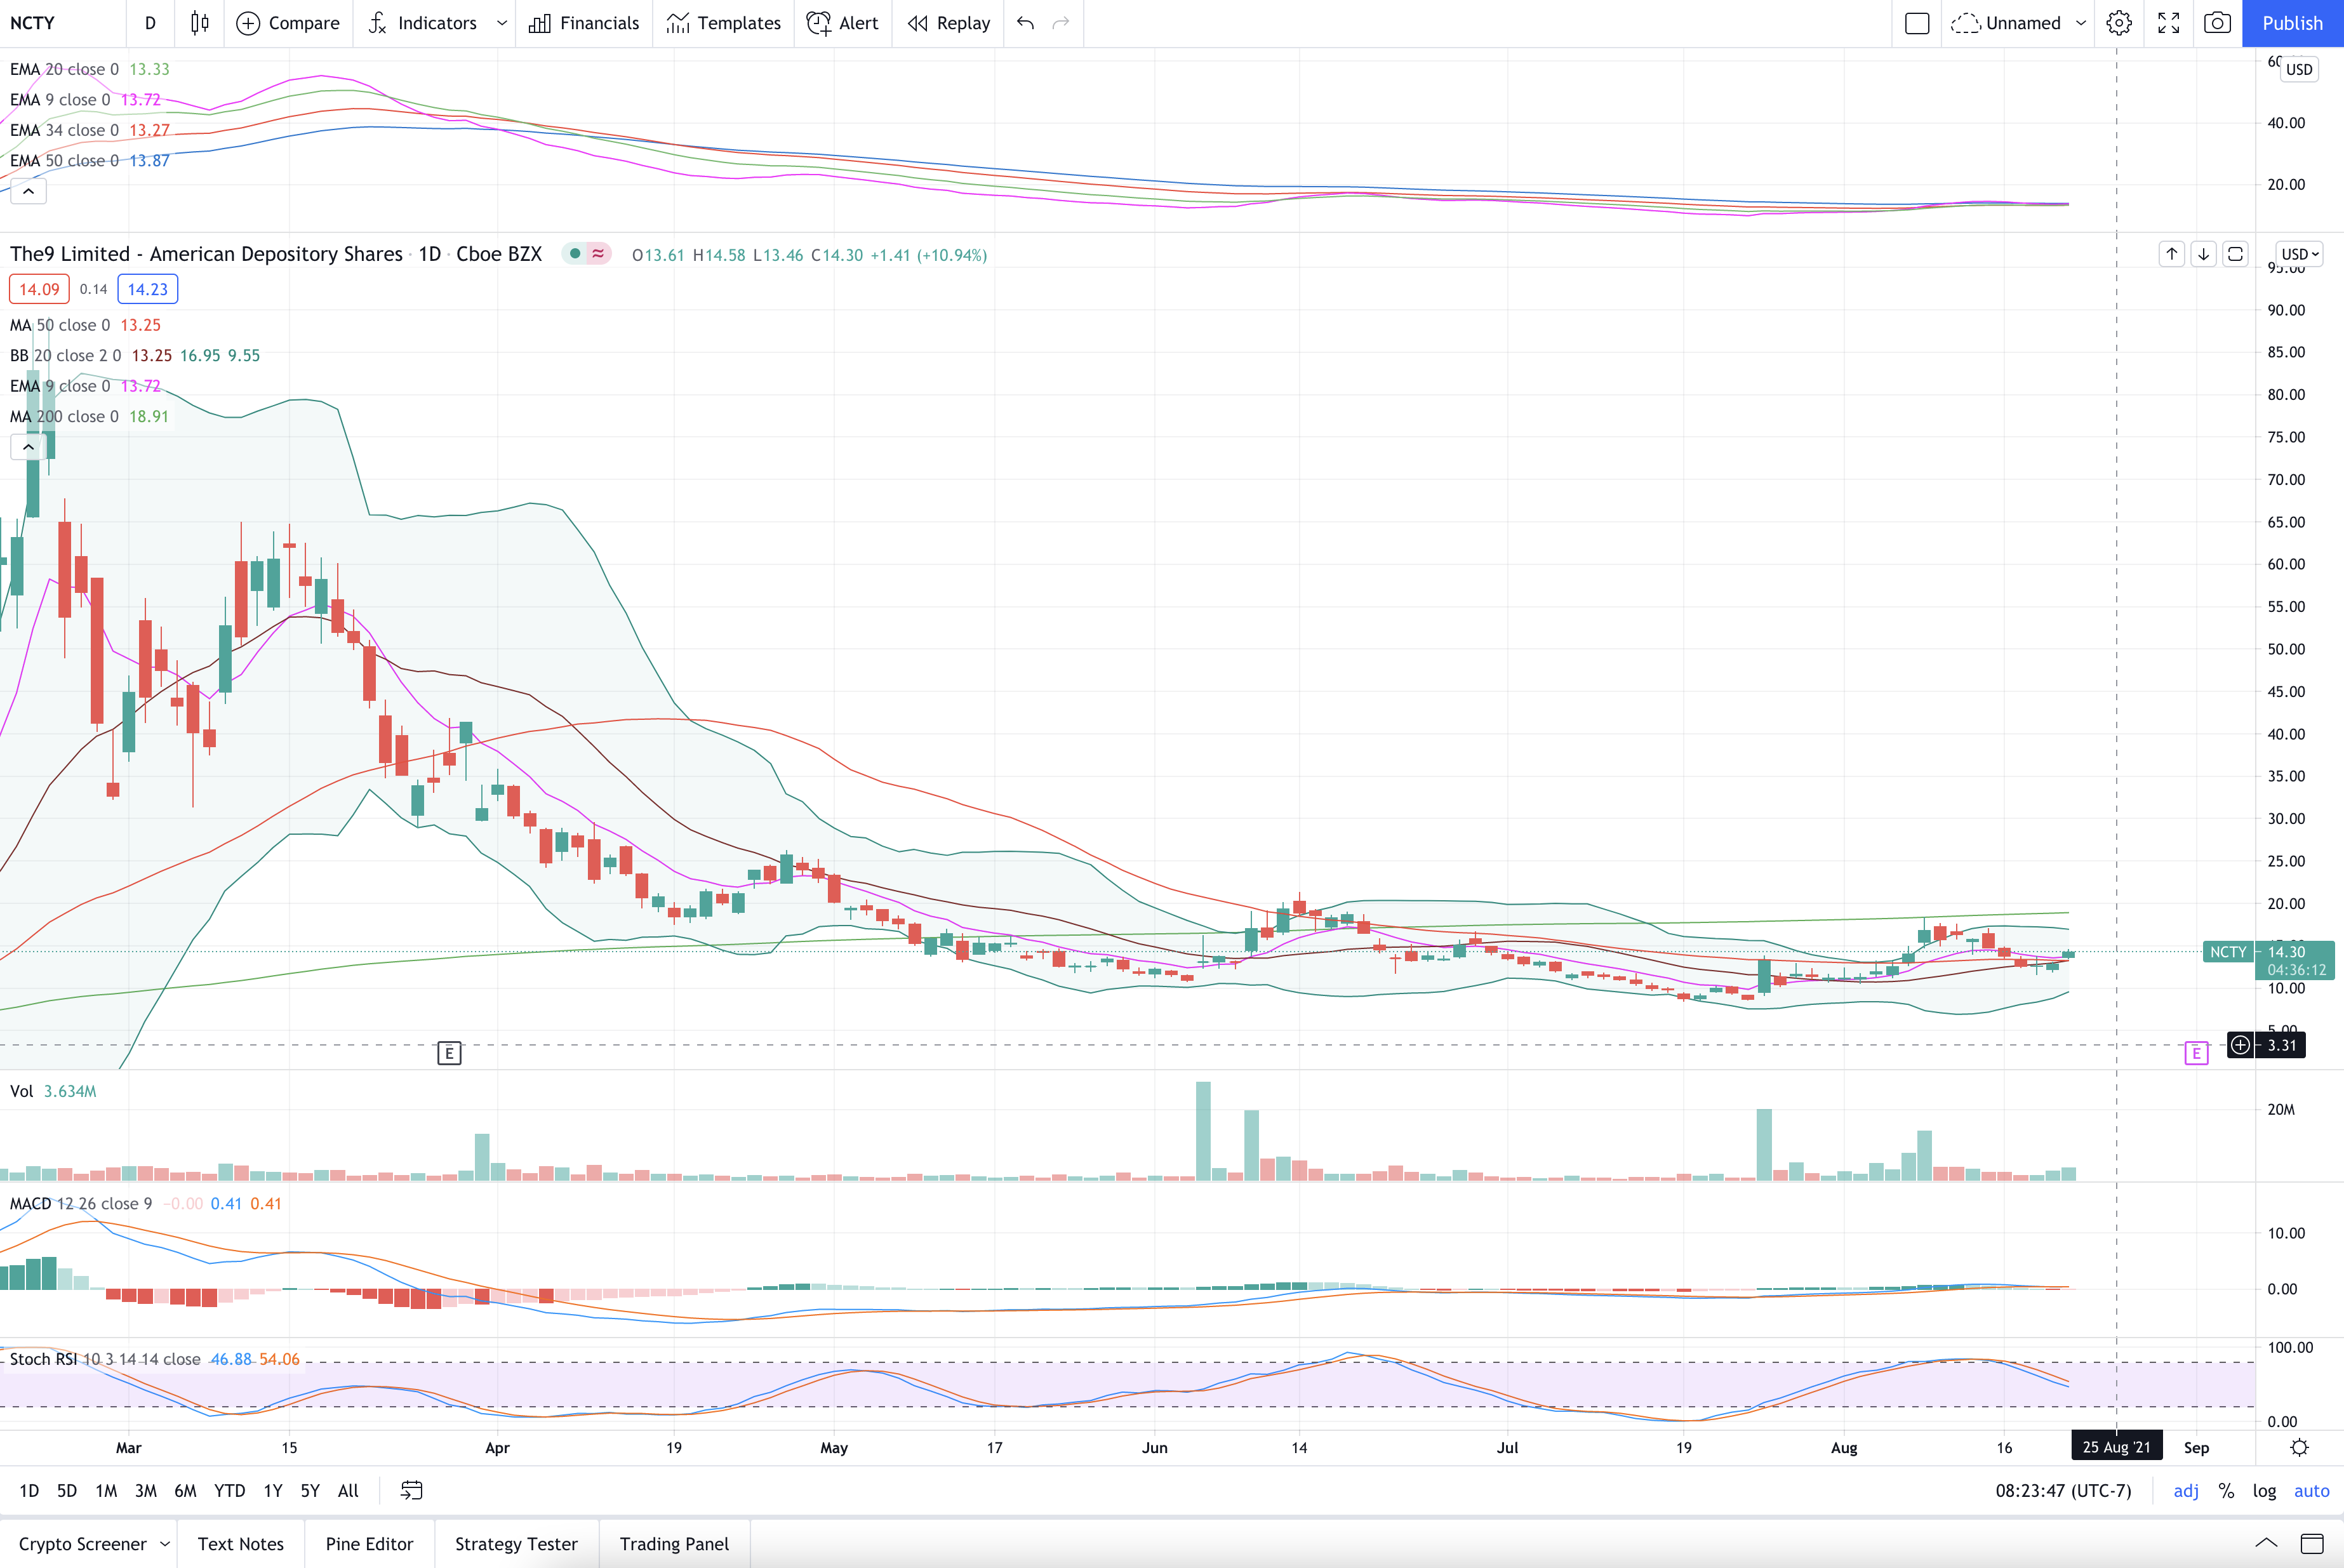Expand the indicators favorites dropdown arrow

pyautogui.click(x=501, y=23)
